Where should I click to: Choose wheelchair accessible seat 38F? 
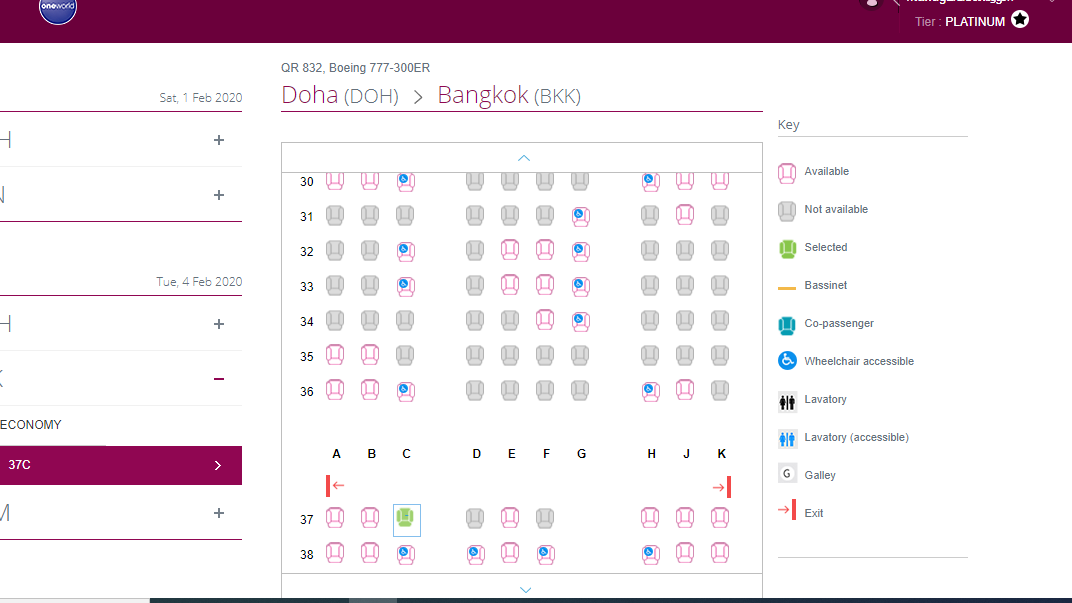pyautogui.click(x=545, y=553)
